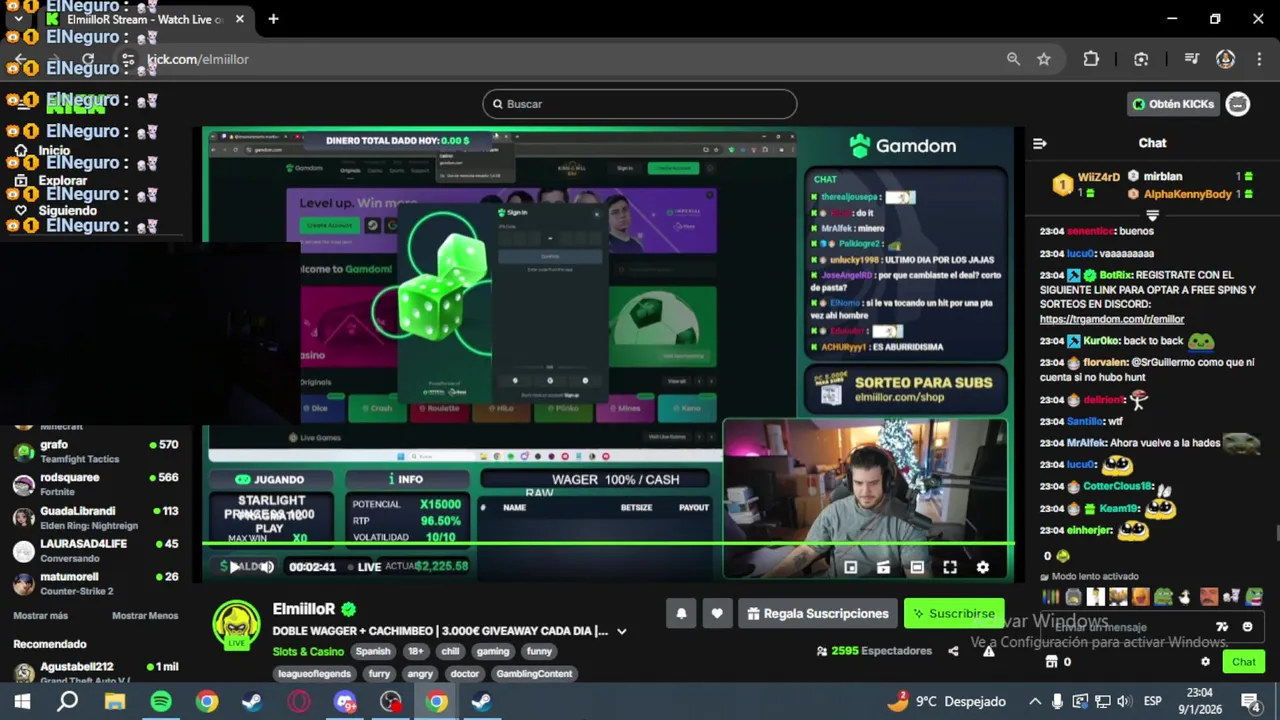Screen dimensions: 1280x720
Task: Open the browser tab search chevron
Action: click(x=18, y=19)
